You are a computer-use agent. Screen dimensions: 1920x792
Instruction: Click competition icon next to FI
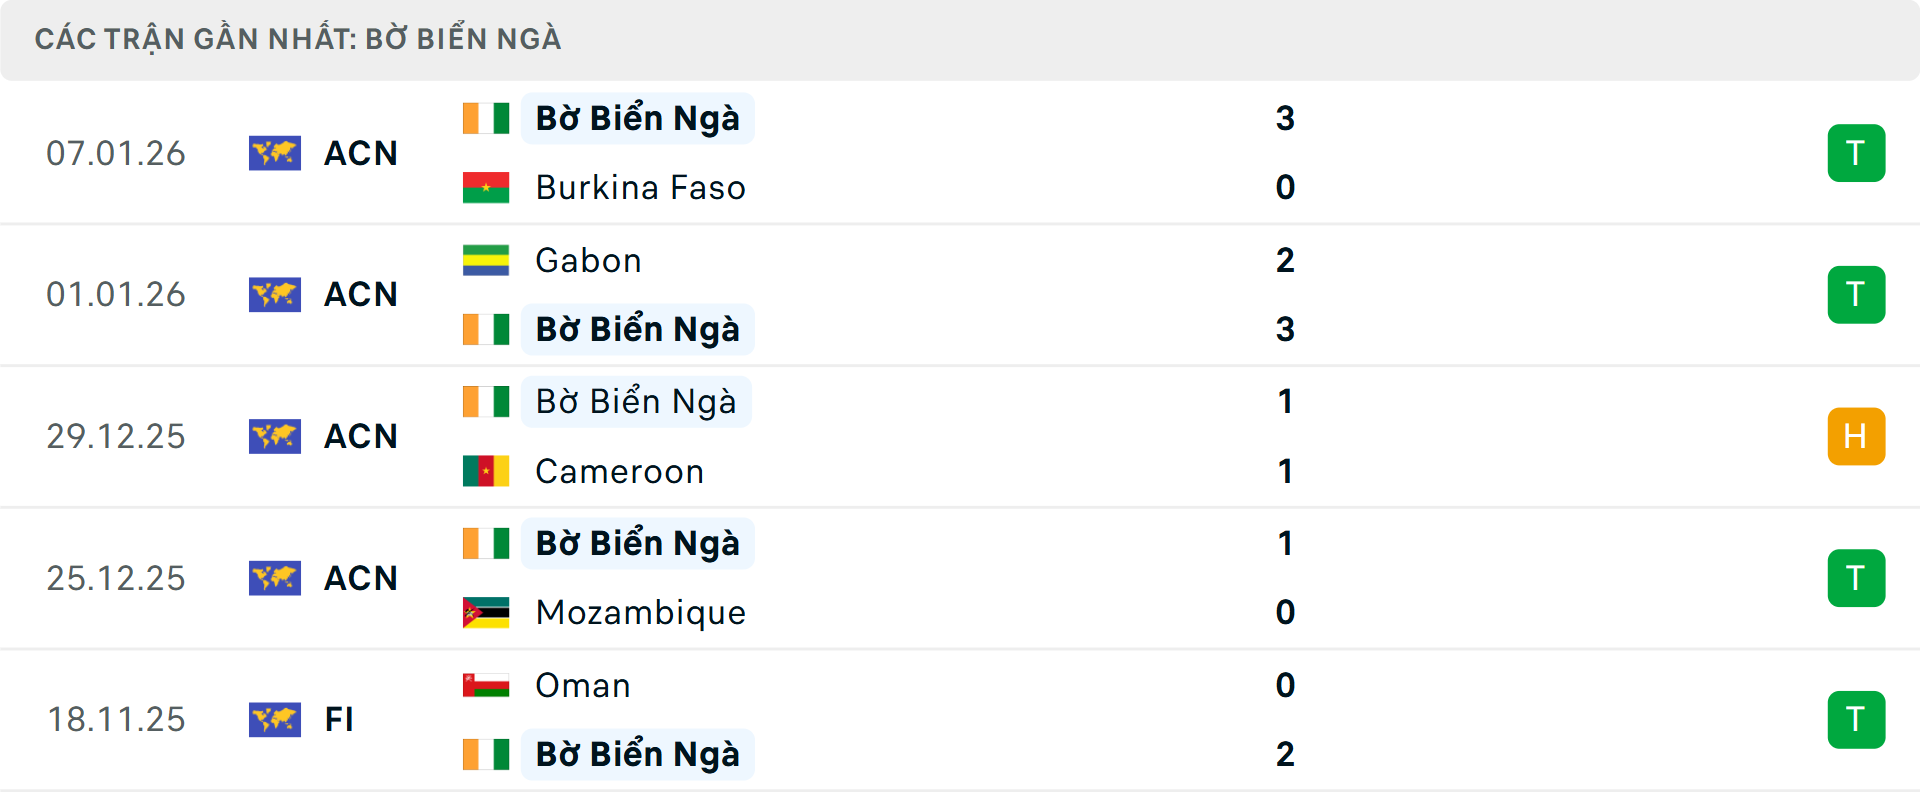point(275,719)
